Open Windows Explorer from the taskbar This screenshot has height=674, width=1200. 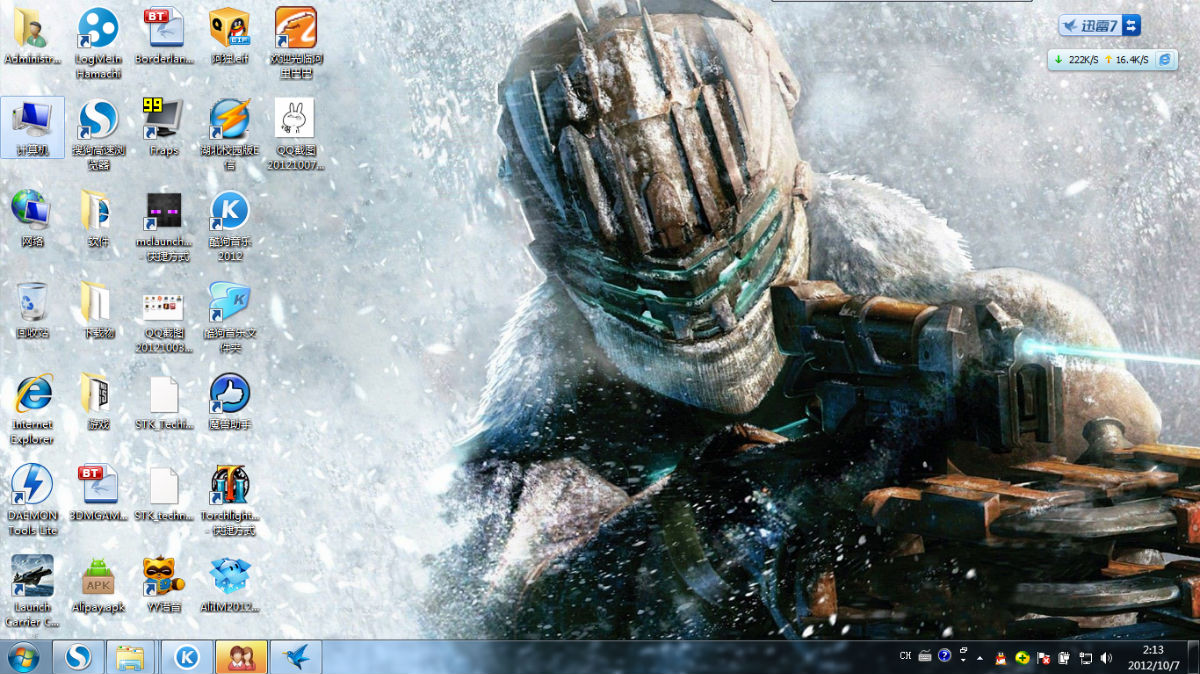pos(131,657)
